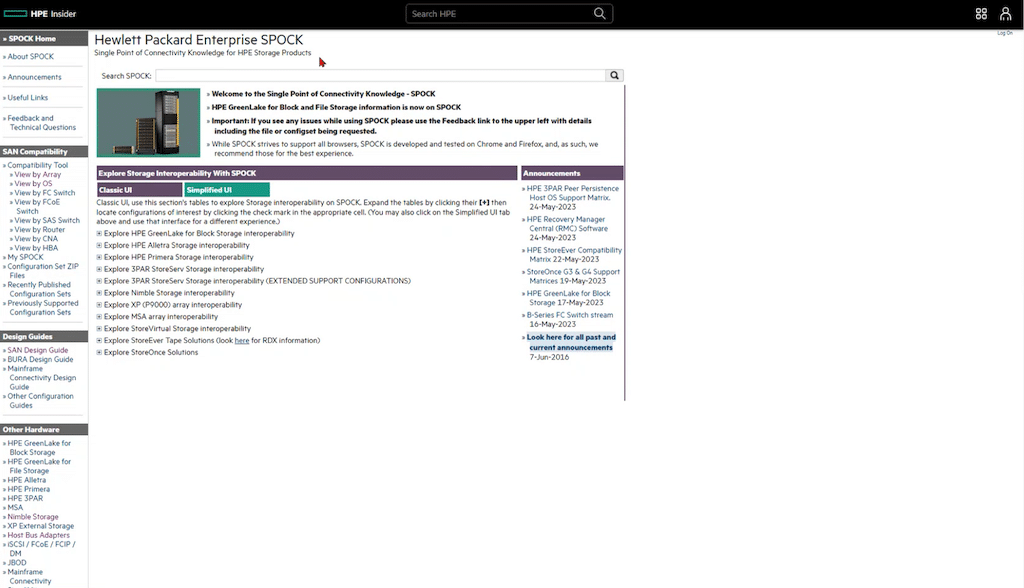Open Useful Links in sidebar
Screen dimensions: 1024x588
(27, 98)
